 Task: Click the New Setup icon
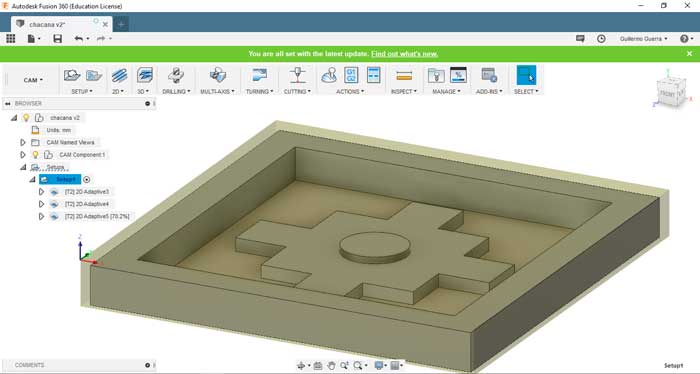[71, 75]
